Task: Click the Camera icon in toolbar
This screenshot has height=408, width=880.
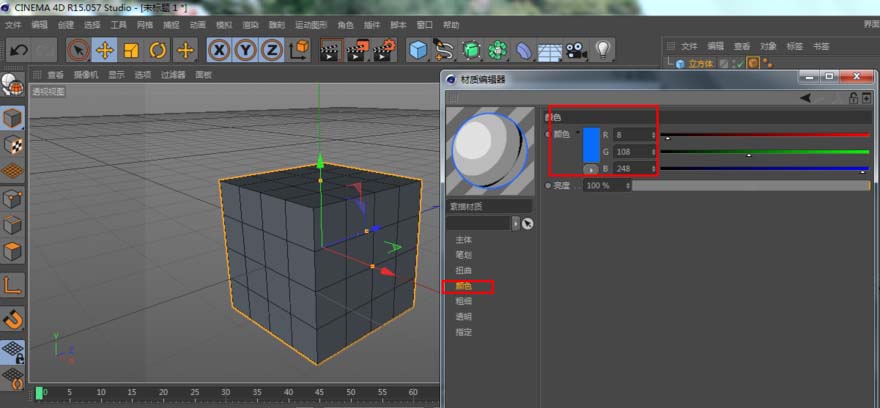Action: 576,50
